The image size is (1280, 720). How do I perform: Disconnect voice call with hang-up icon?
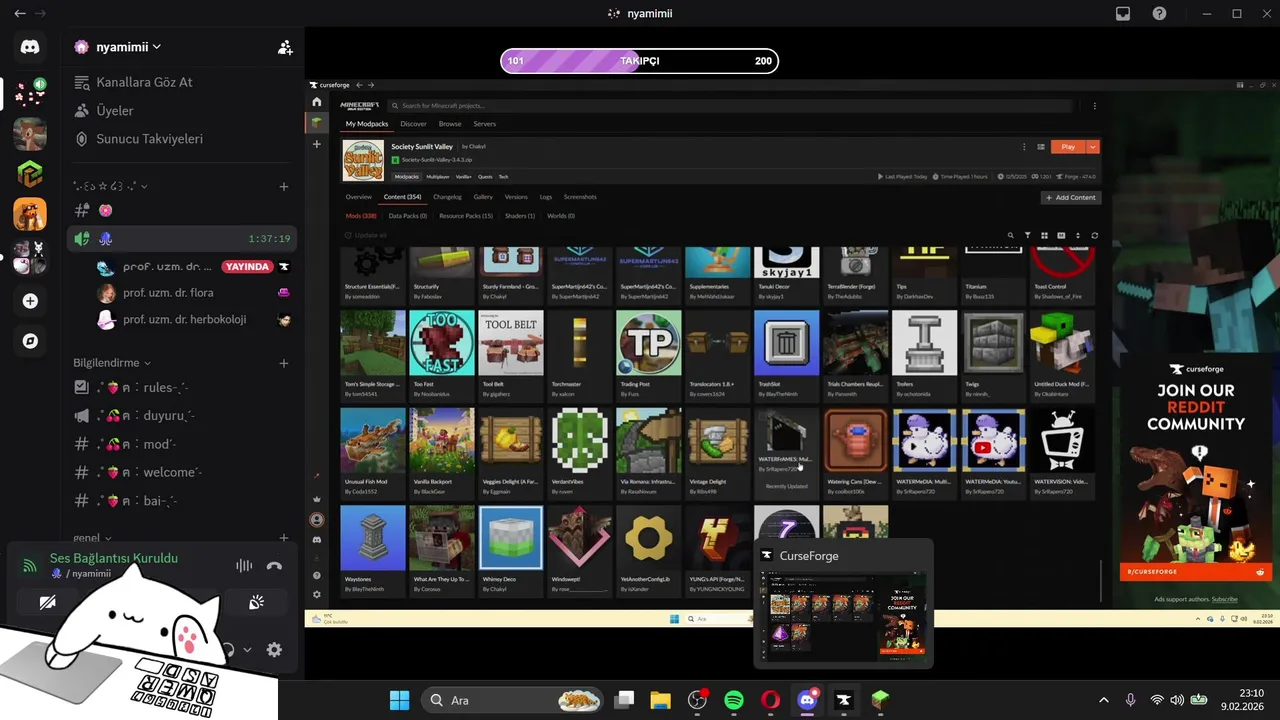click(x=274, y=566)
